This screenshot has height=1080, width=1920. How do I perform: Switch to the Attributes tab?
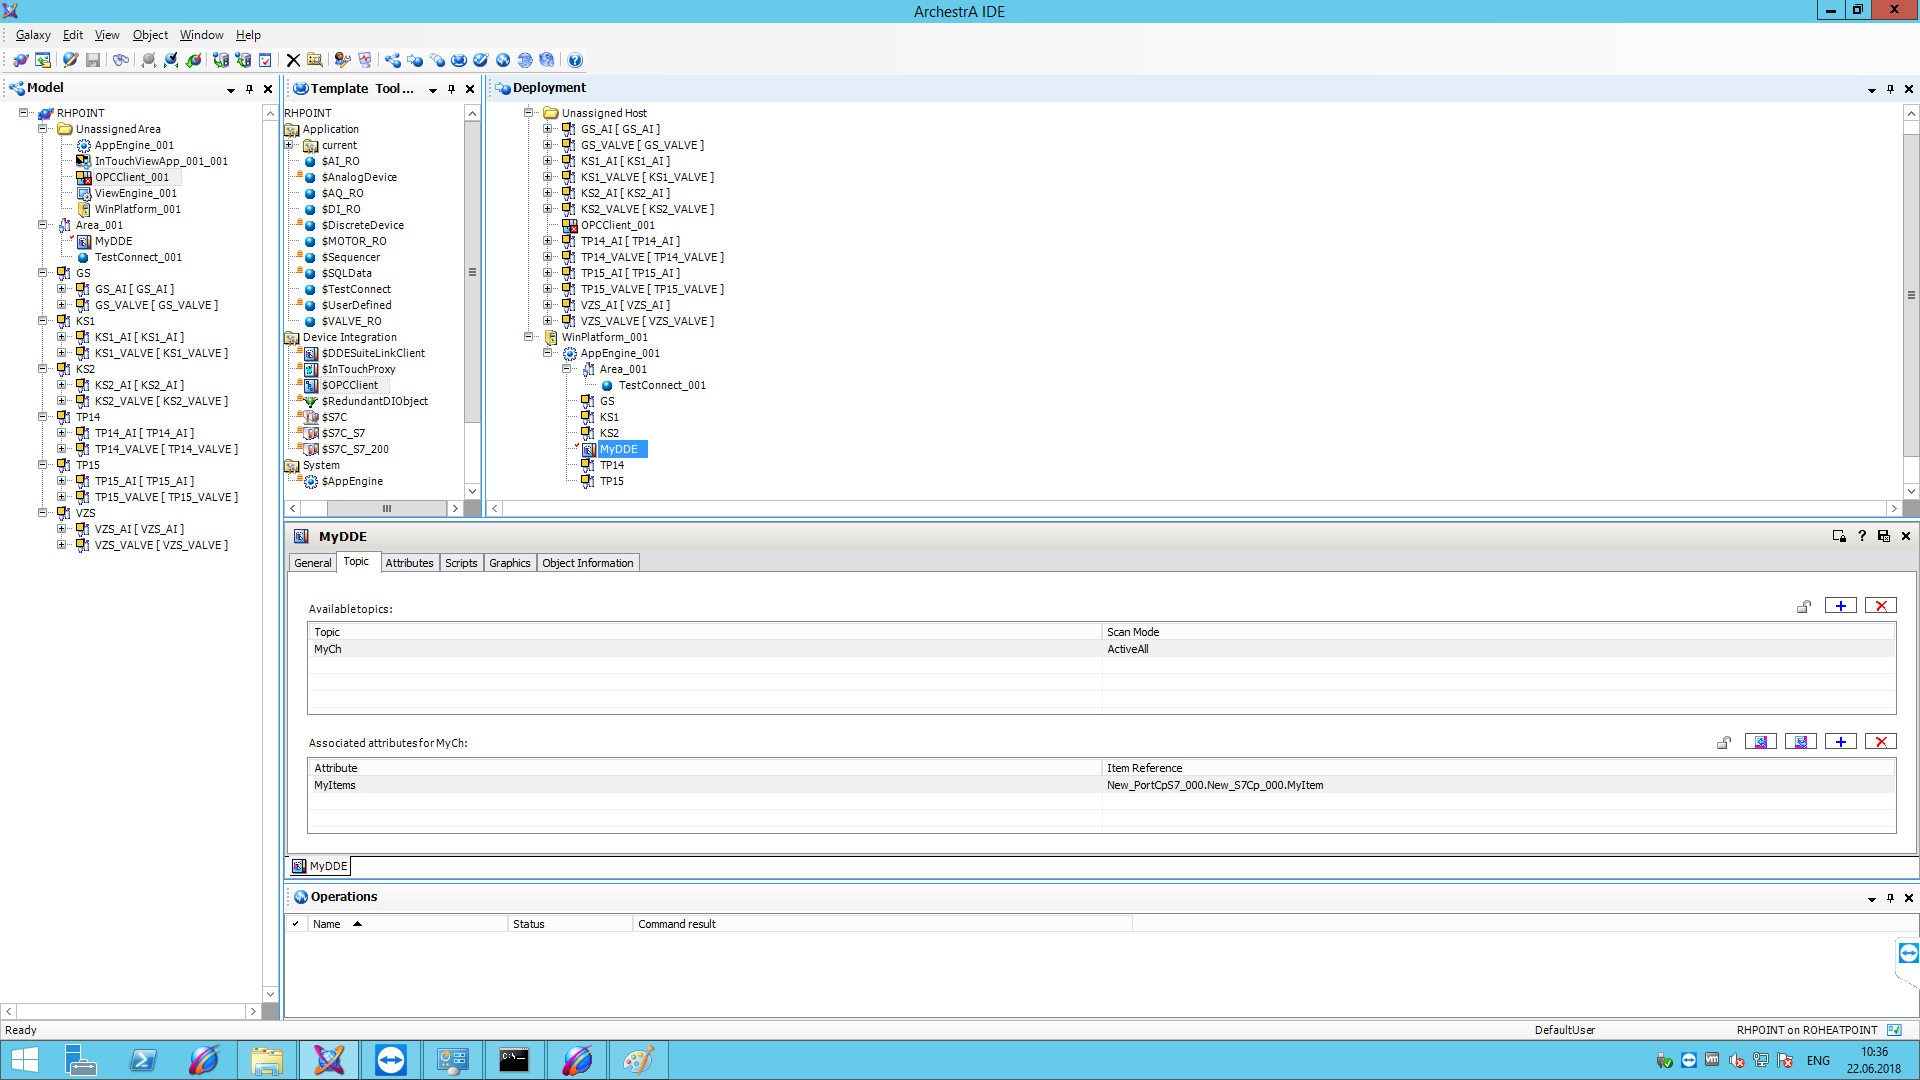tap(409, 563)
